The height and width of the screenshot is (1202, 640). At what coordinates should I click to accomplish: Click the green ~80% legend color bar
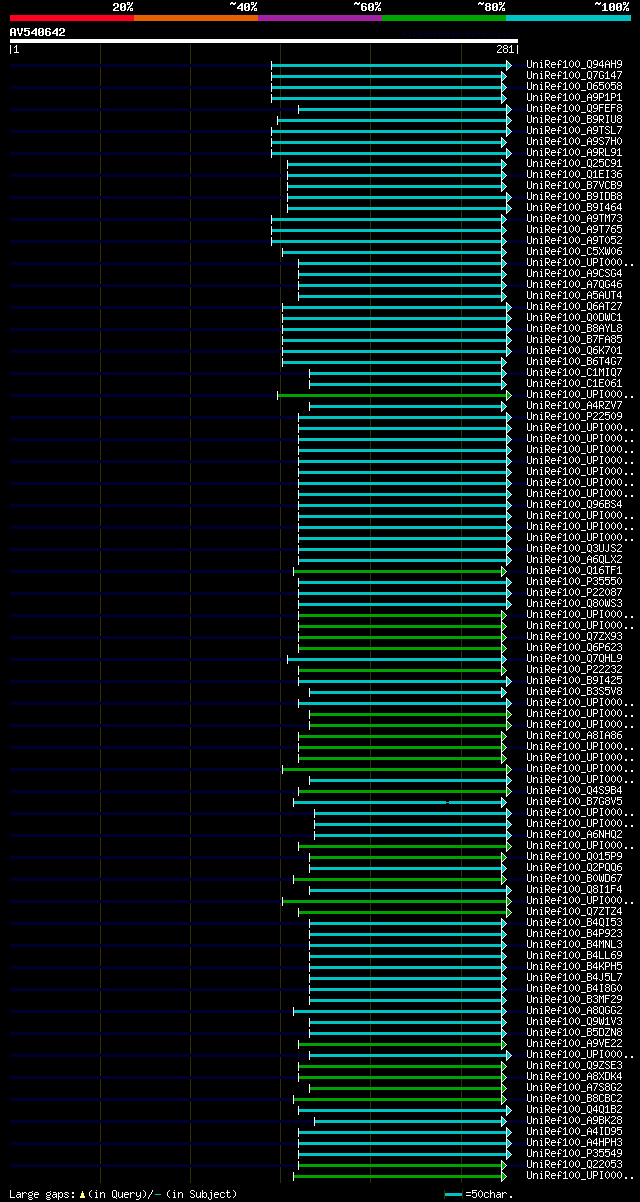[444, 18]
